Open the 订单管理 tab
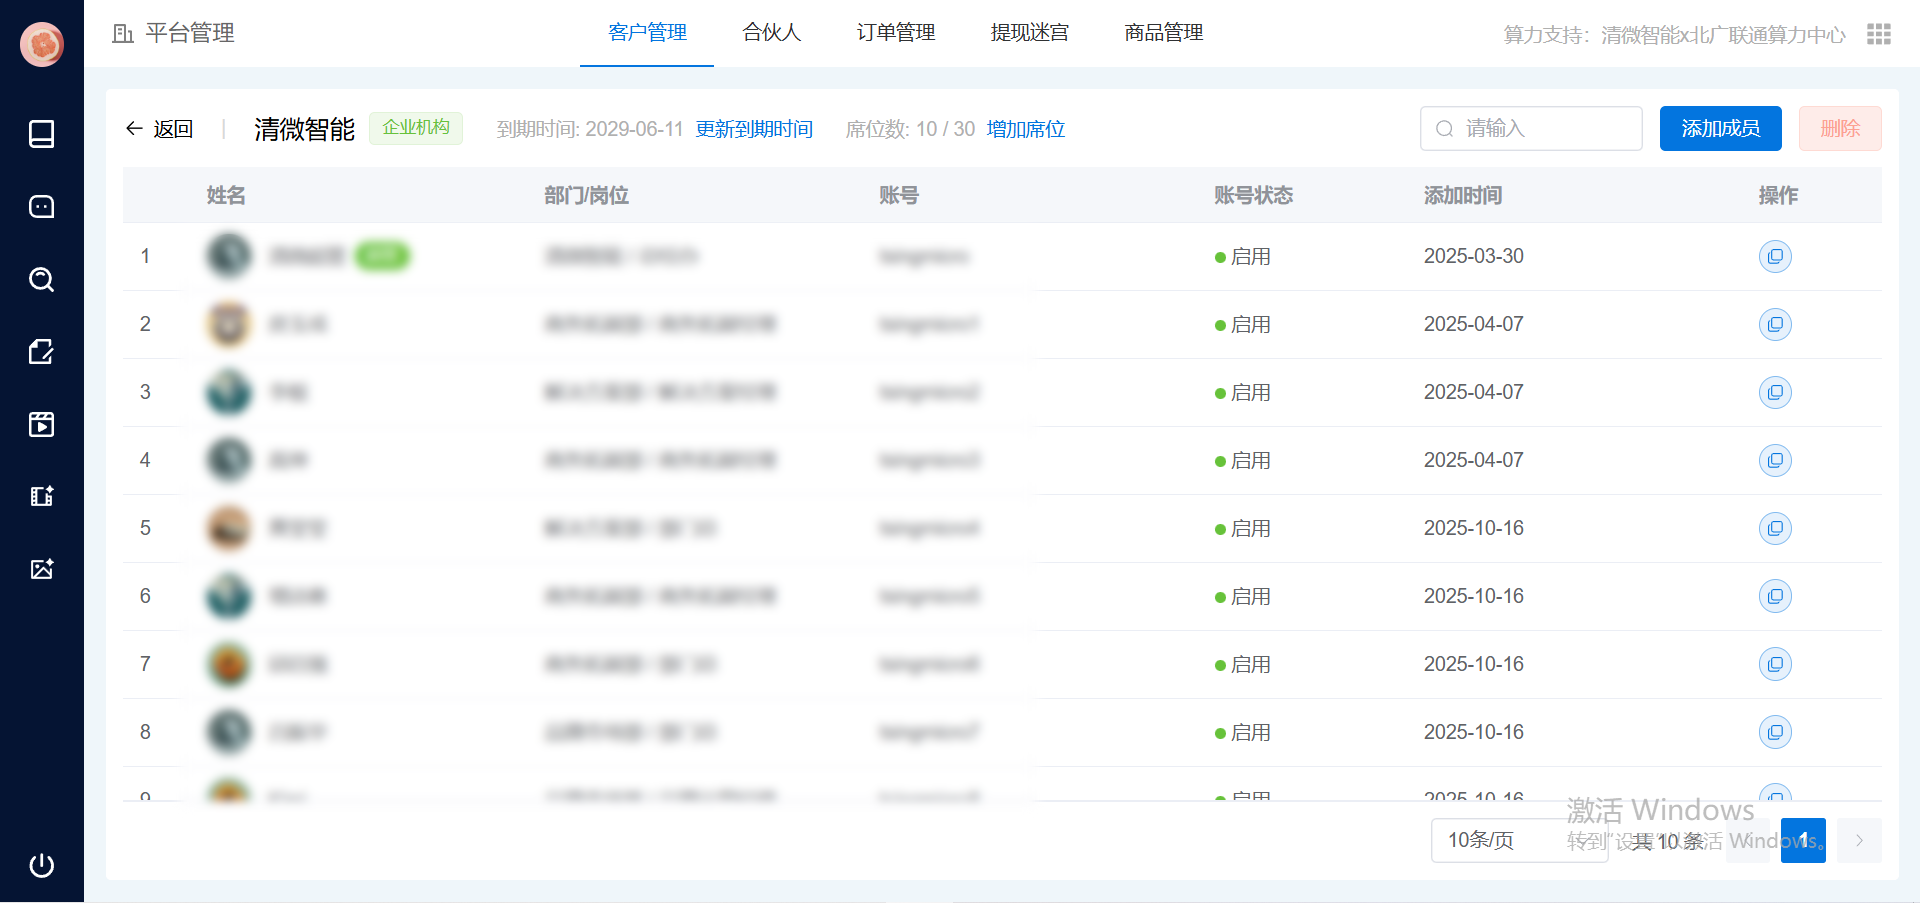Viewport: 1920px width, 903px height. point(895,33)
